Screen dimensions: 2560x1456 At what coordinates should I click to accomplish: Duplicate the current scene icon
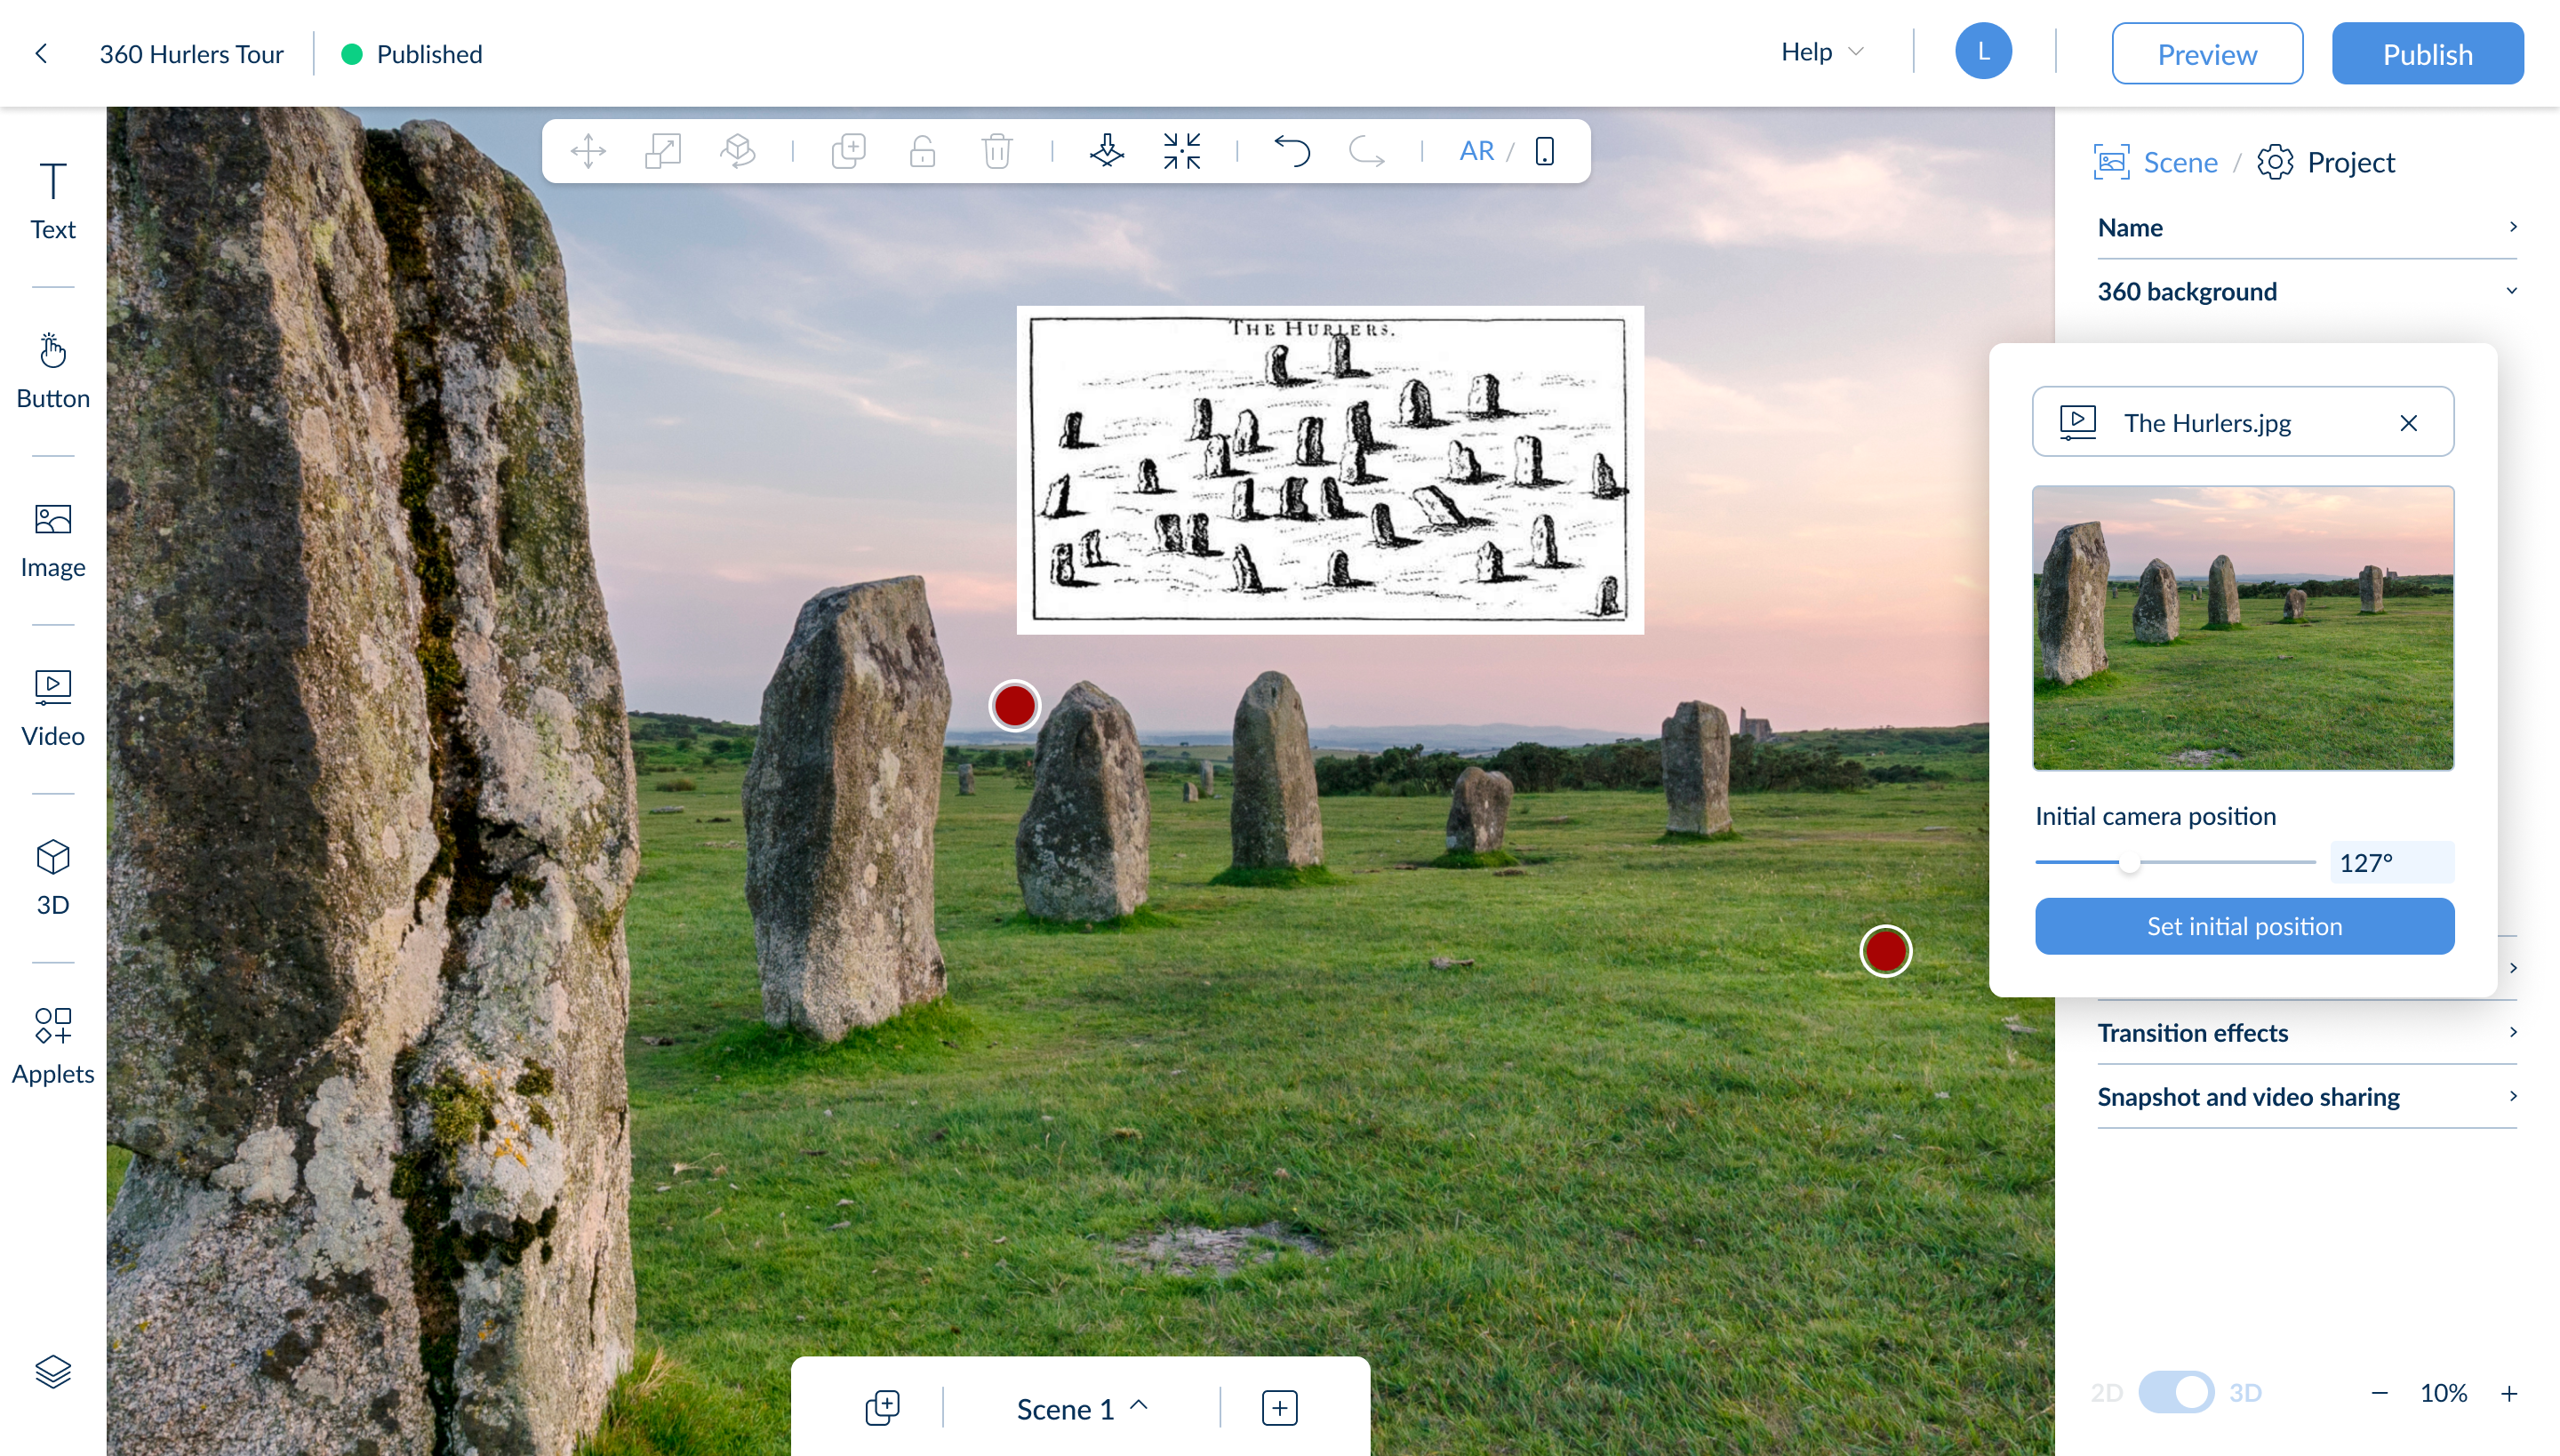coord(882,1408)
